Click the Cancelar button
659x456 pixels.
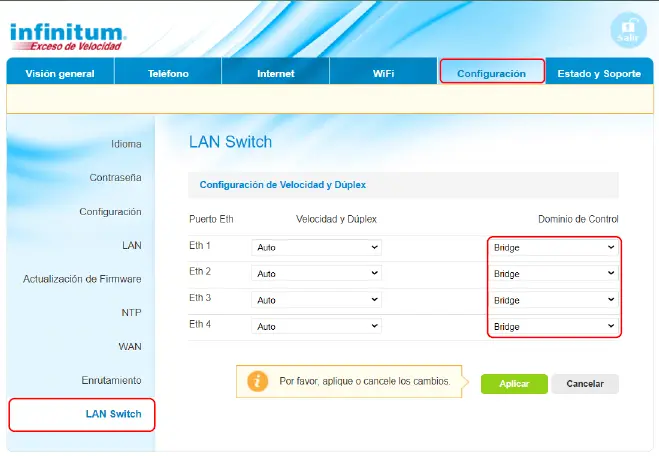pyautogui.click(x=585, y=384)
